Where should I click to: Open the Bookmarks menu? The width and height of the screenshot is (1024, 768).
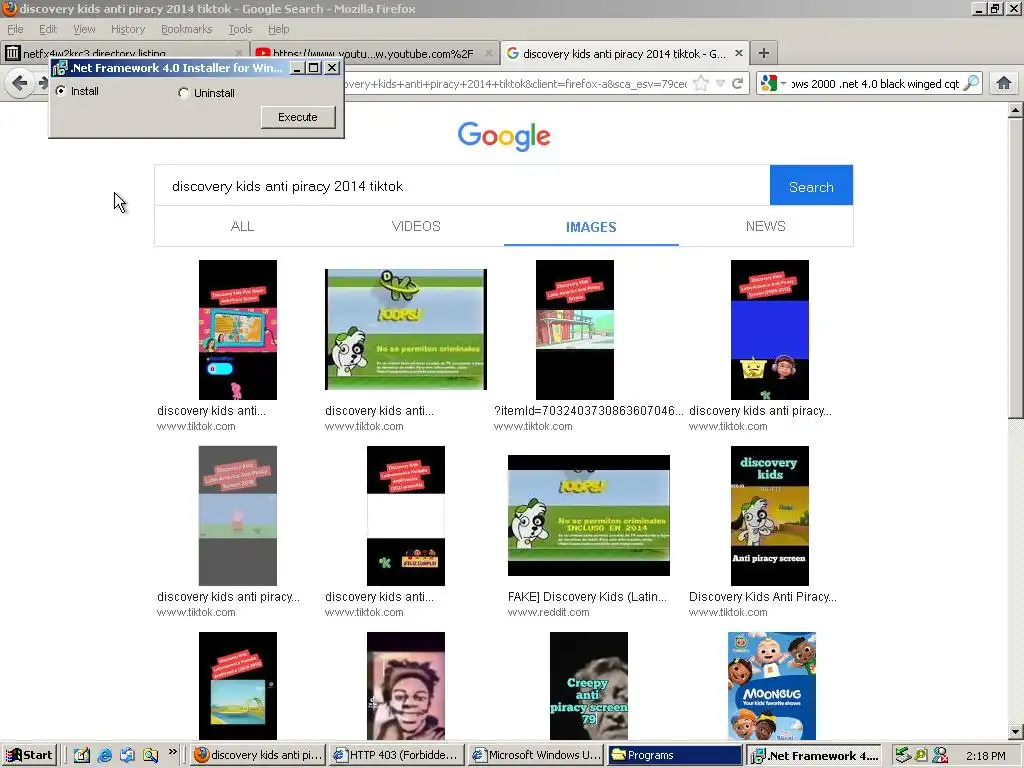(187, 29)
